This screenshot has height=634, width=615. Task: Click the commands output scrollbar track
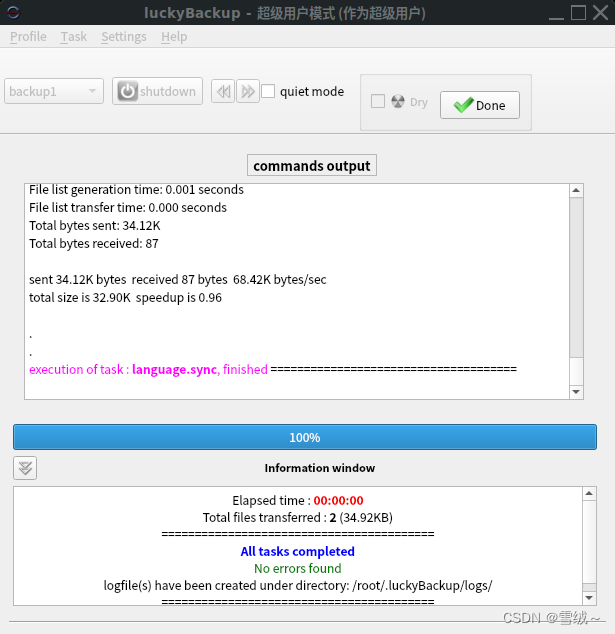(576, 279)
